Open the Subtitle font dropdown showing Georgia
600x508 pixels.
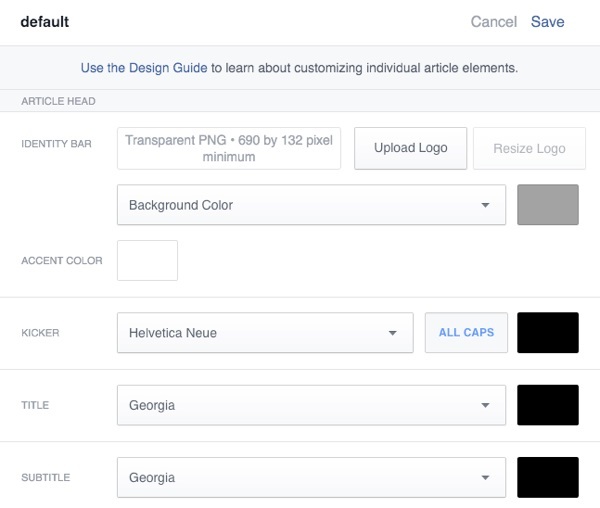pyautogui.click(x=311, y=478)
